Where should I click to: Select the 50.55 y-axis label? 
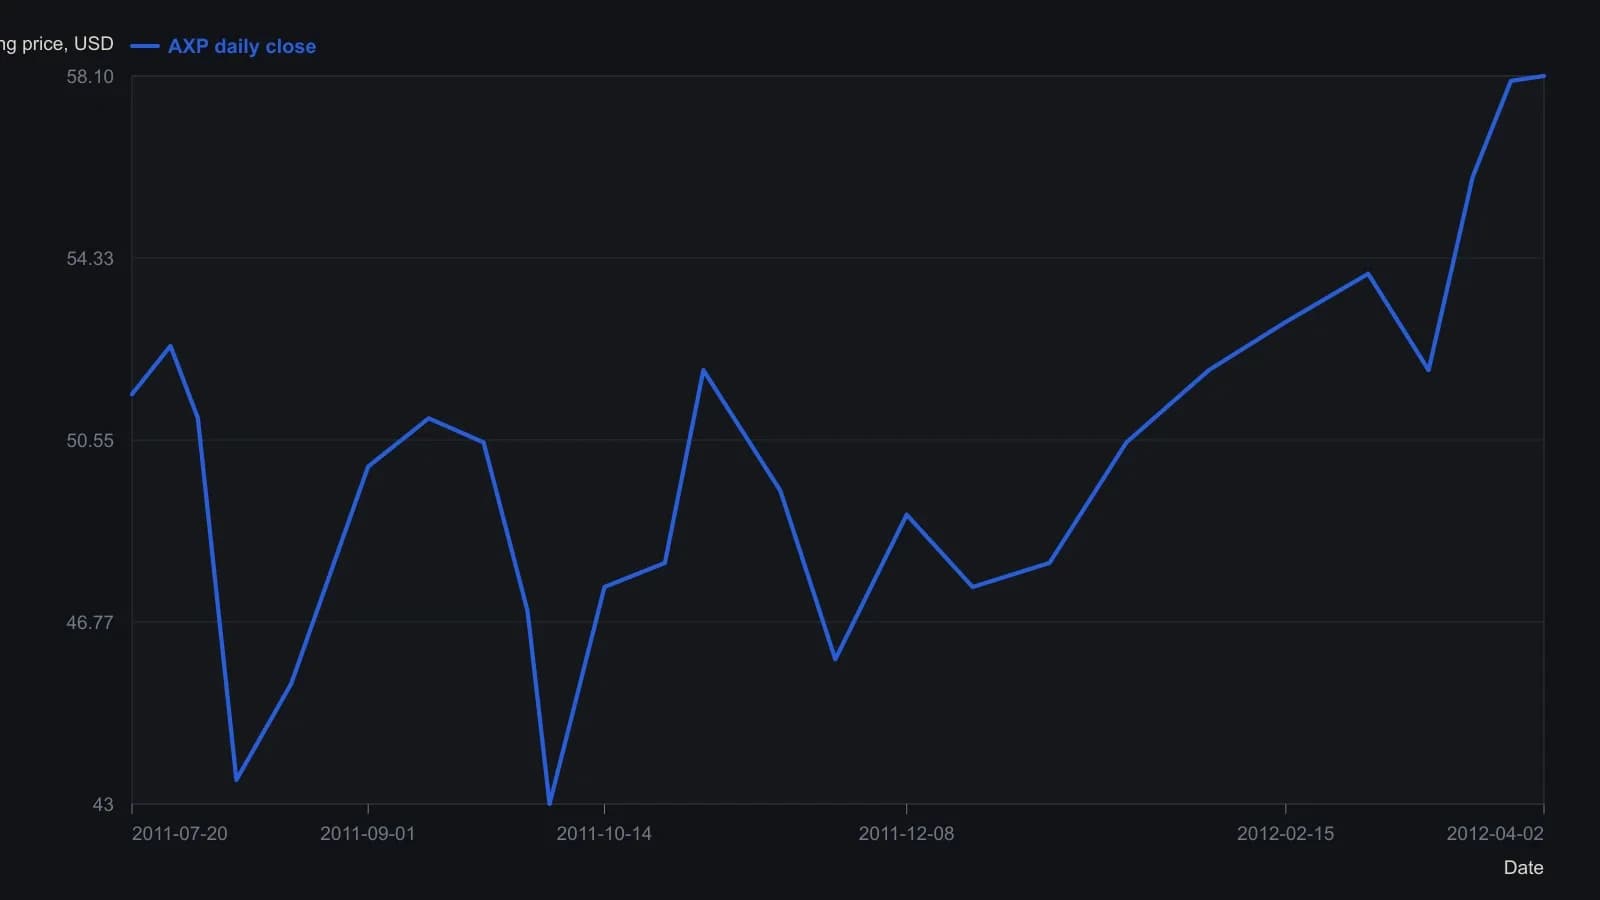pyautogui.click(x=90, y=441)
